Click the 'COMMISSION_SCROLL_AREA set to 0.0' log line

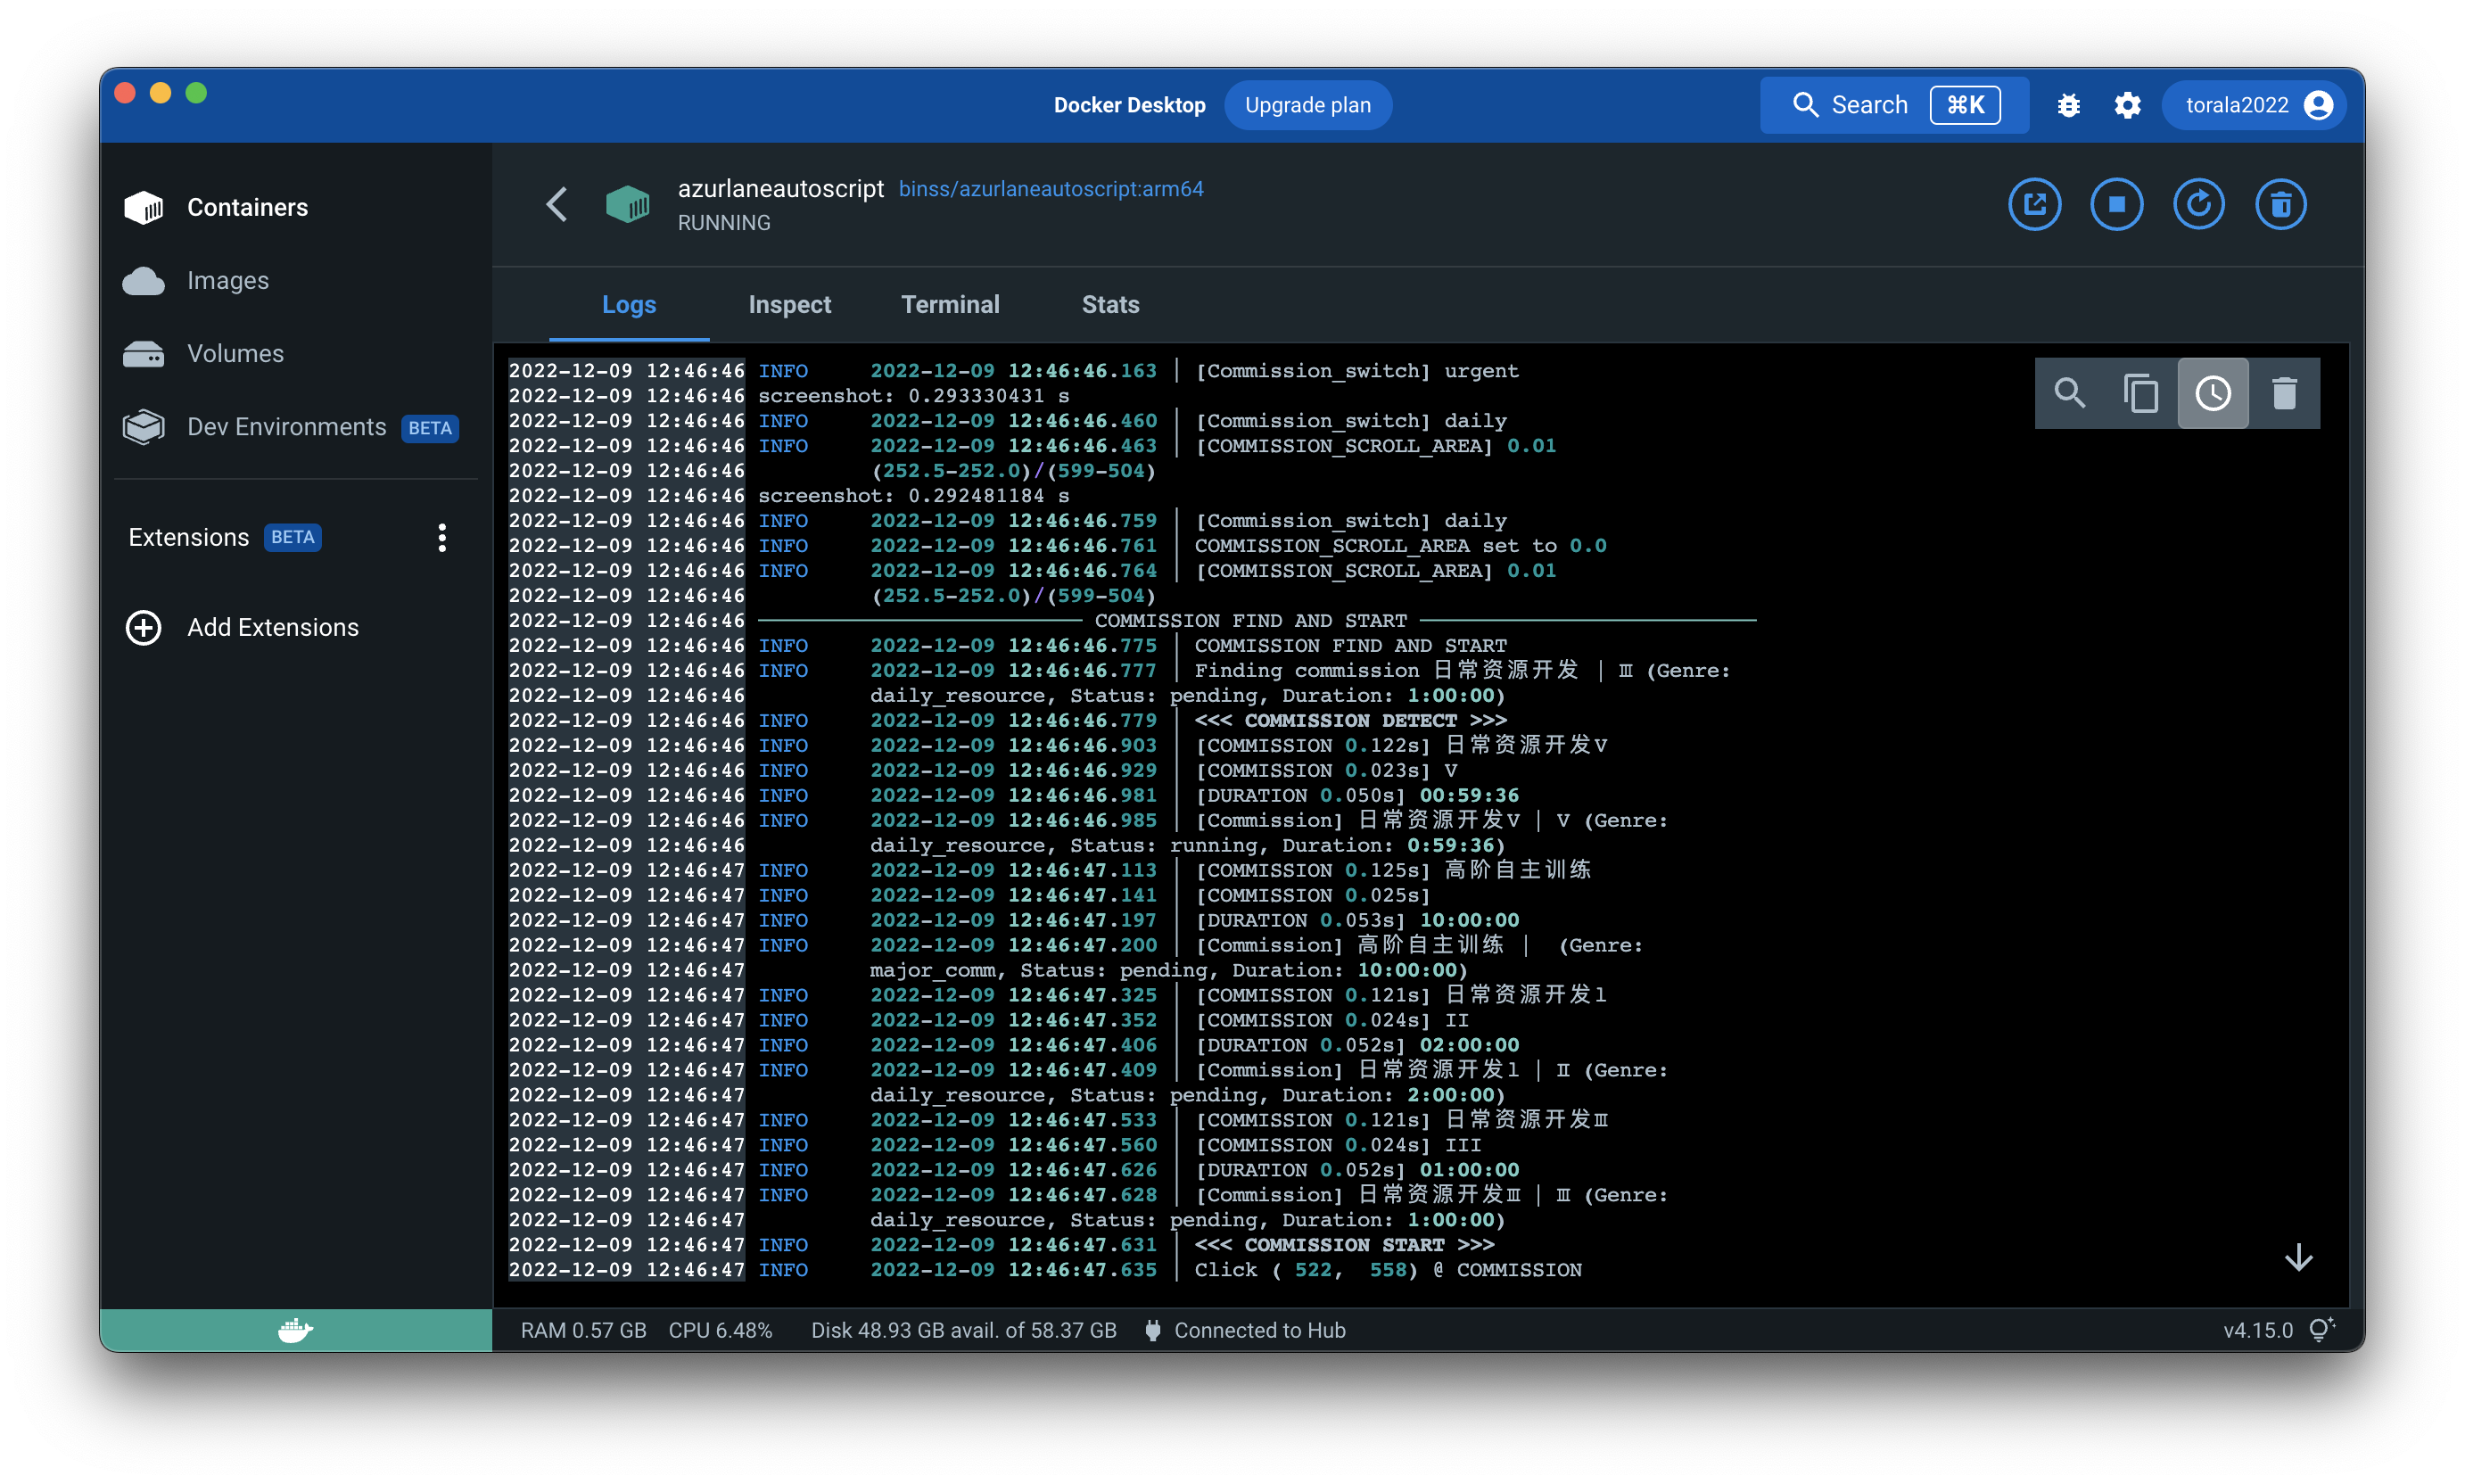(x=1400, y=546)
